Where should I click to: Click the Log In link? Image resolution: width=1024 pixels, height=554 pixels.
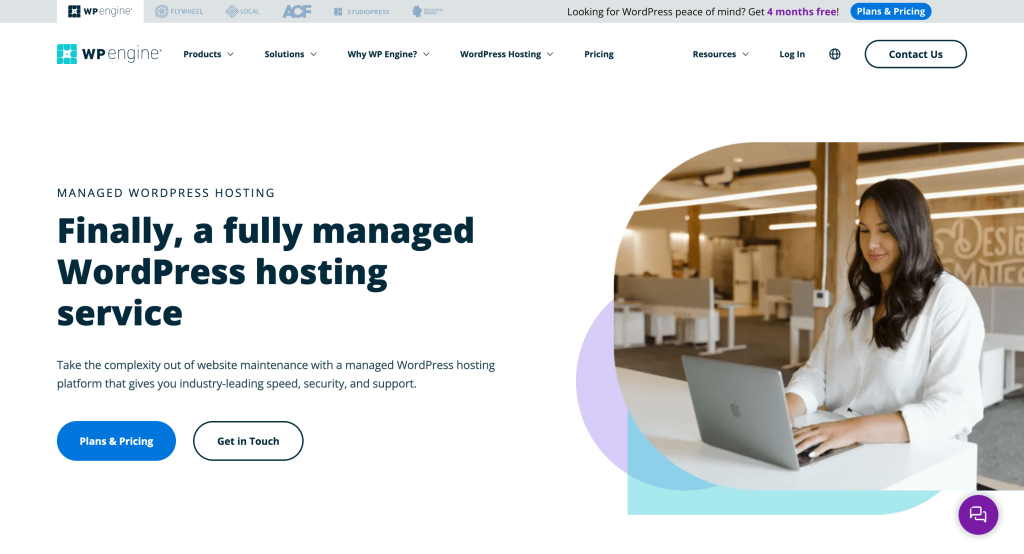point(792,54)
